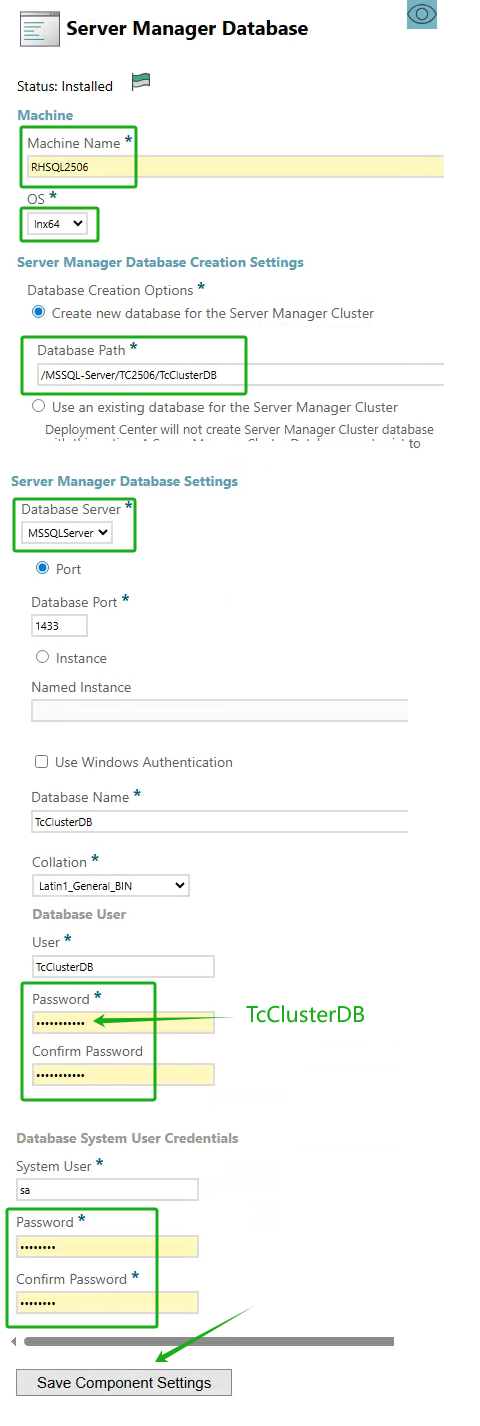This screenshot has width=480, height=1426.
Task: Click the Status: Installed text
Action: pyautogui.click(x=65, y=86)
